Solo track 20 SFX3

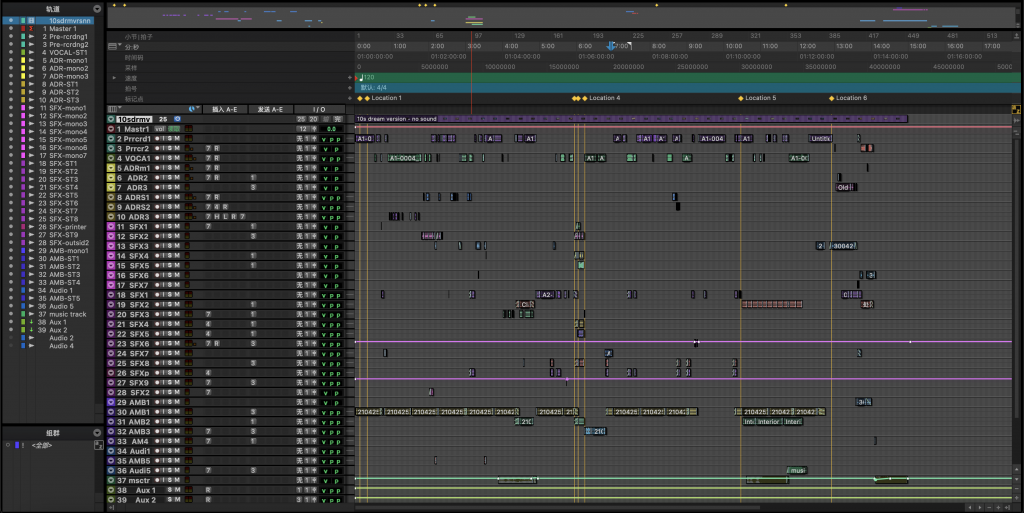(x=170, y=315)
